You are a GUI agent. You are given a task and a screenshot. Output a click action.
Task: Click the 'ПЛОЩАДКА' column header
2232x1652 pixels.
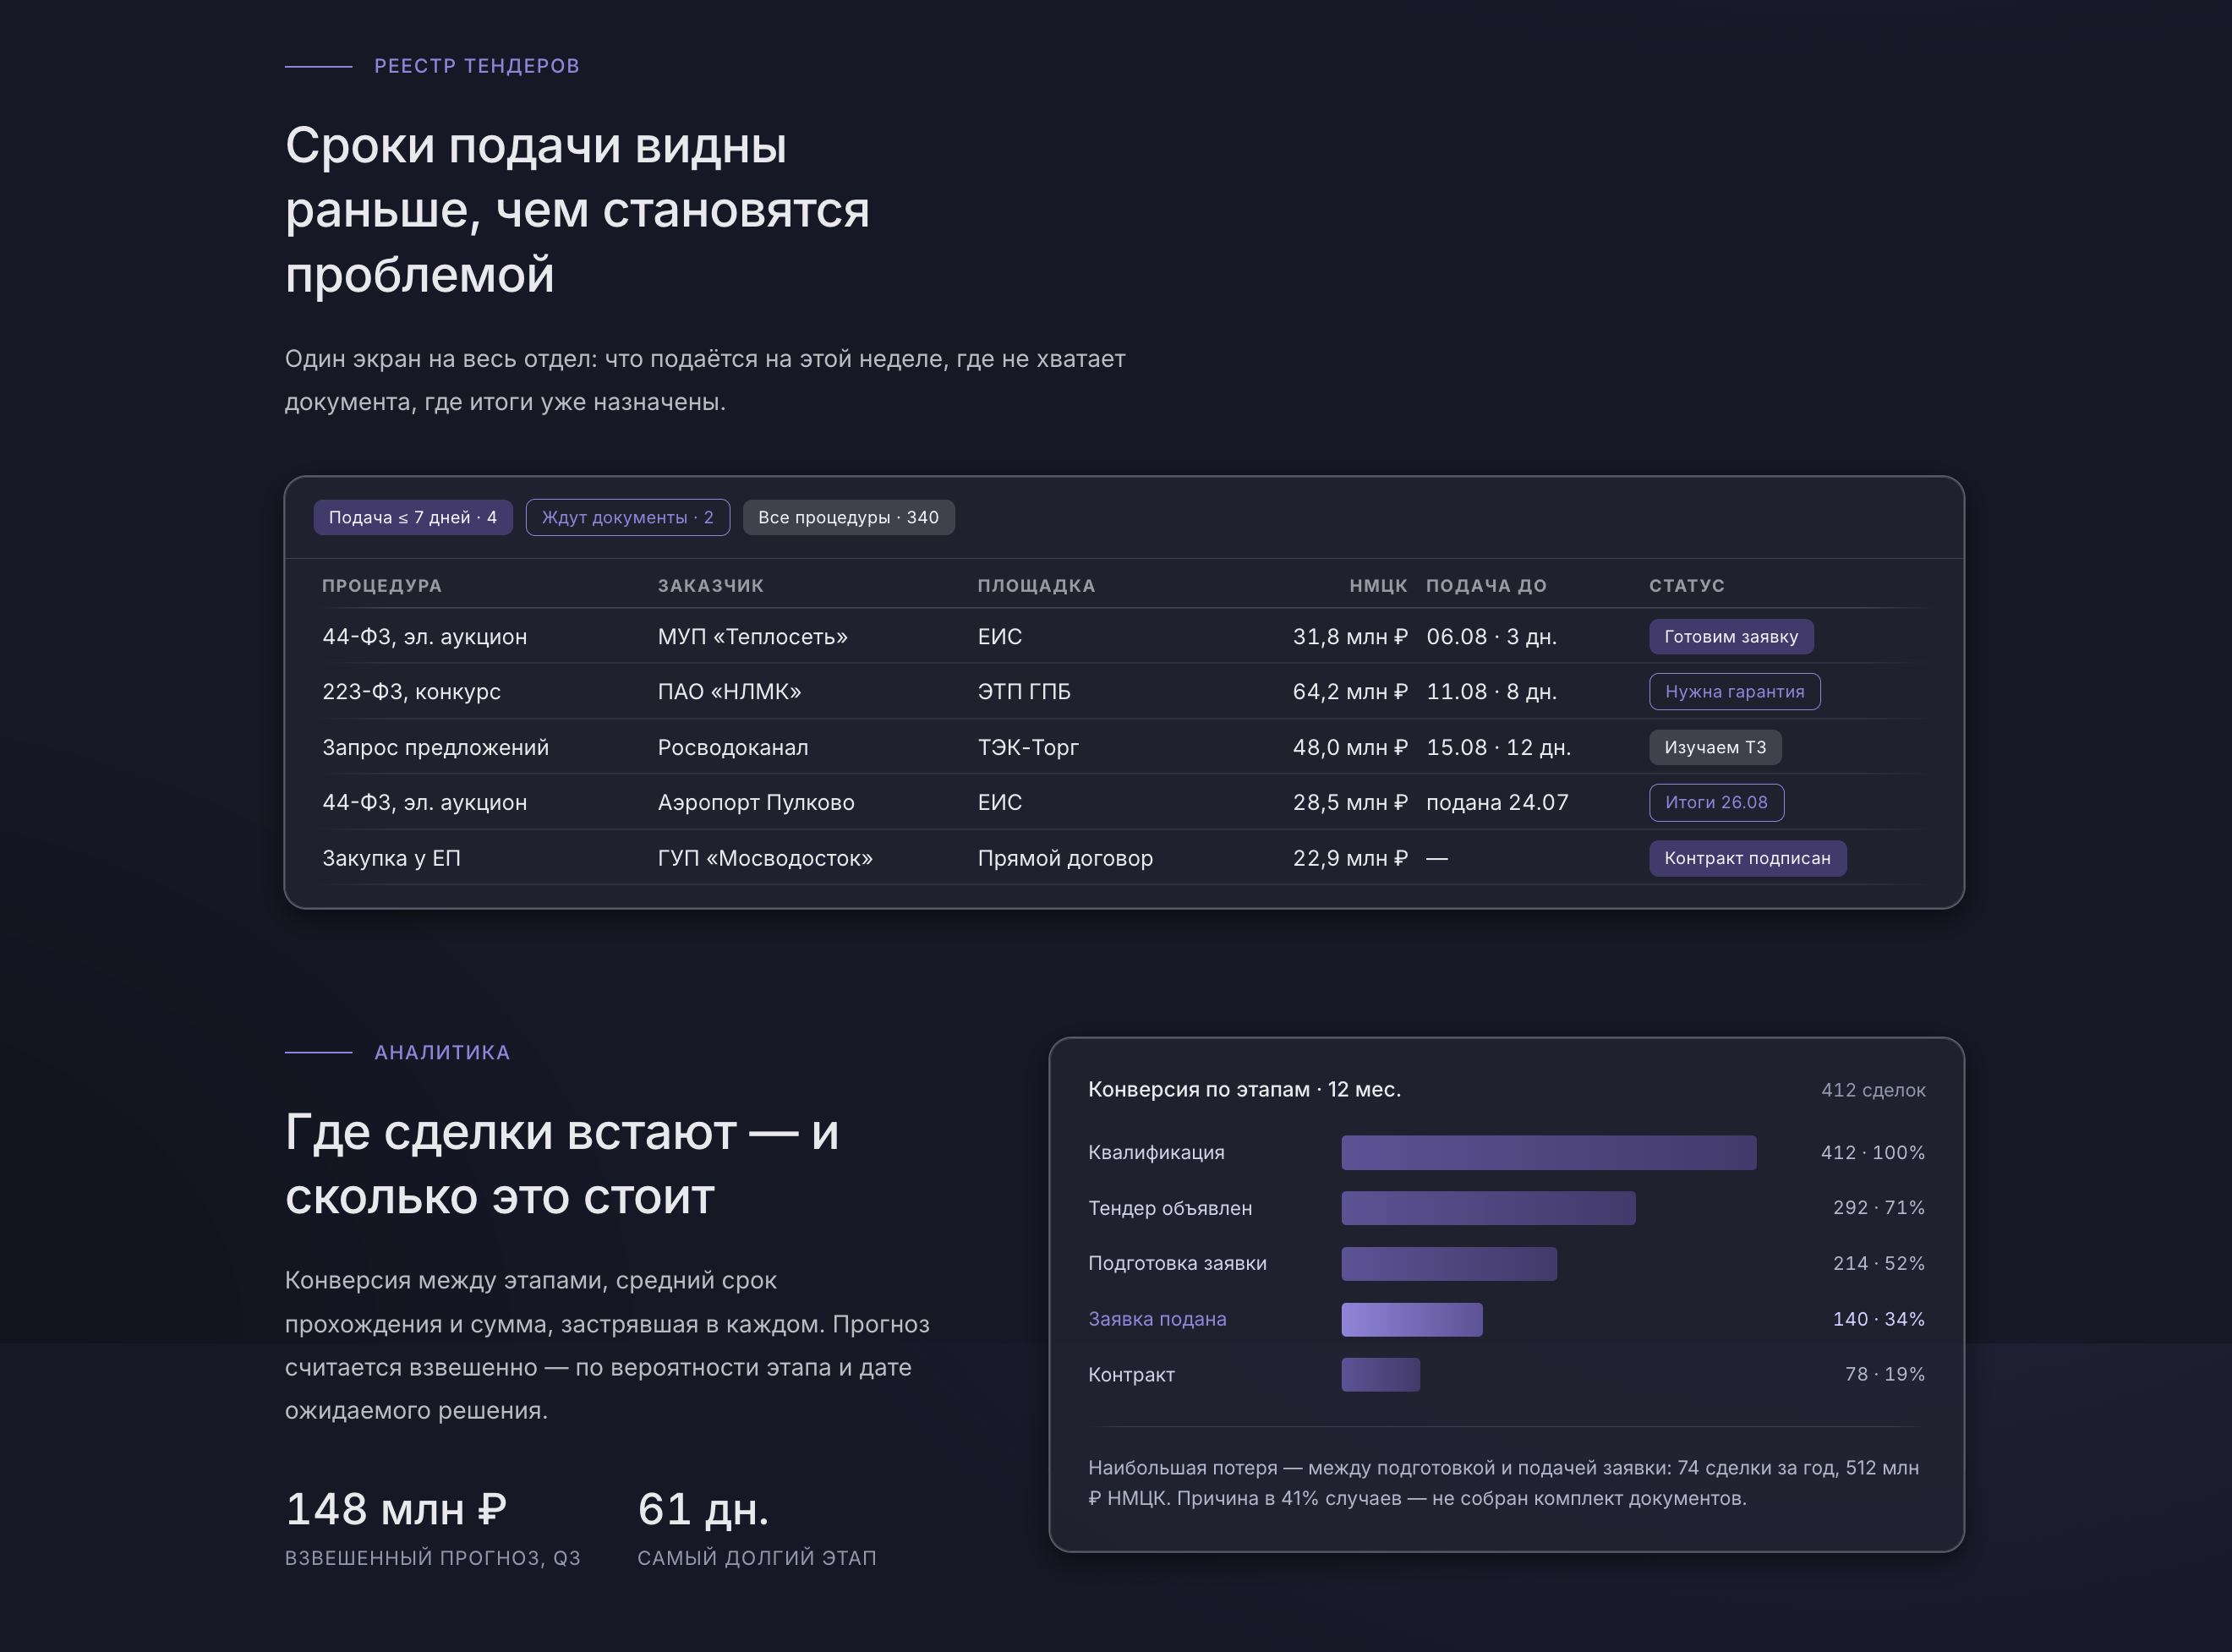point(1036,586)
